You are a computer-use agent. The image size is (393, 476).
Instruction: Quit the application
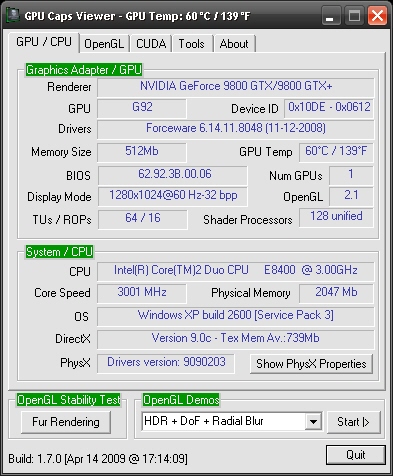pos(356,455)
